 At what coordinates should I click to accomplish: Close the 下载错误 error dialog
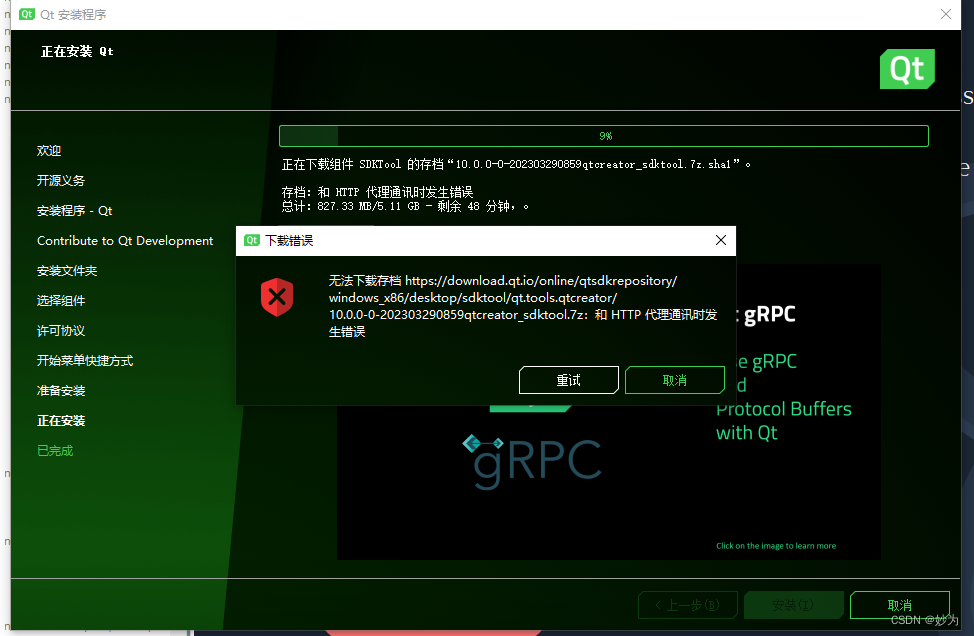(721, 240)
